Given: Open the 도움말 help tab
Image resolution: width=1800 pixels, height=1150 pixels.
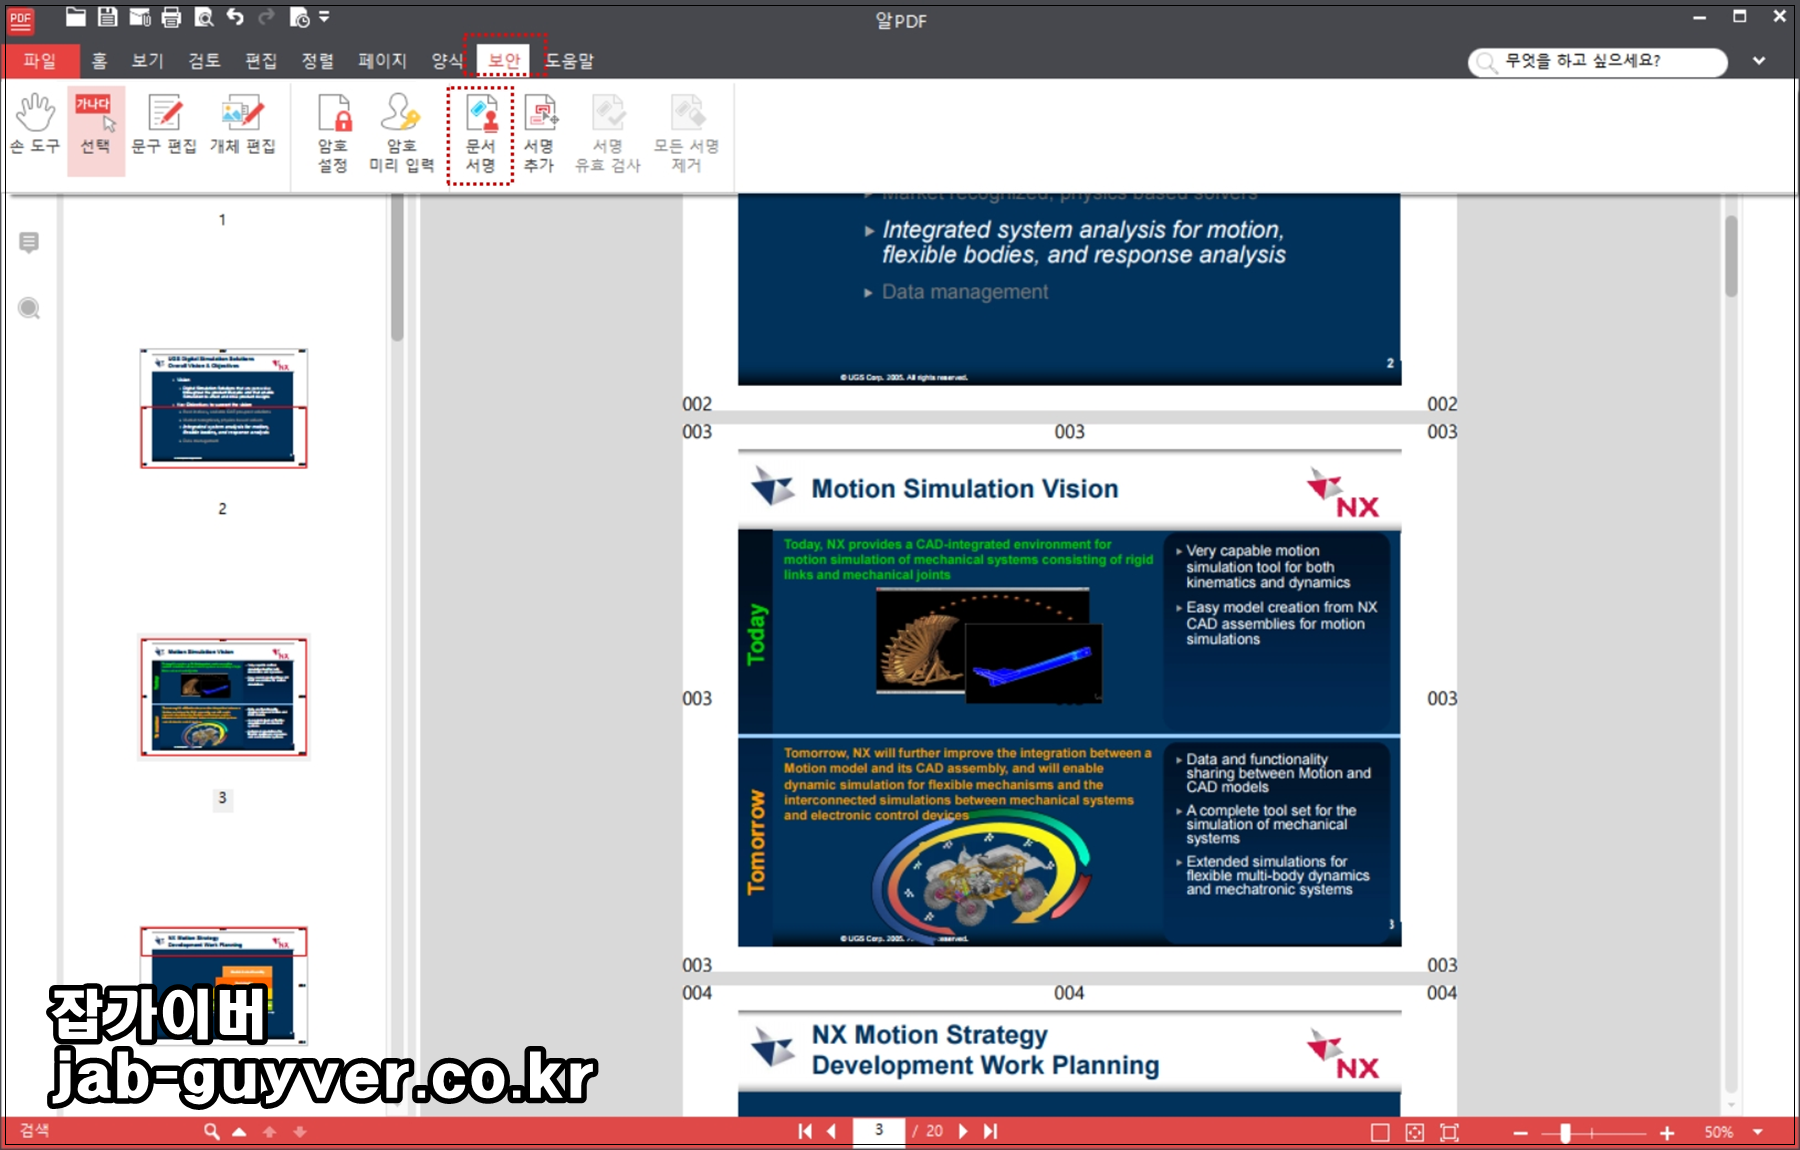Looking at the screenshot, I should coord(569,61).
